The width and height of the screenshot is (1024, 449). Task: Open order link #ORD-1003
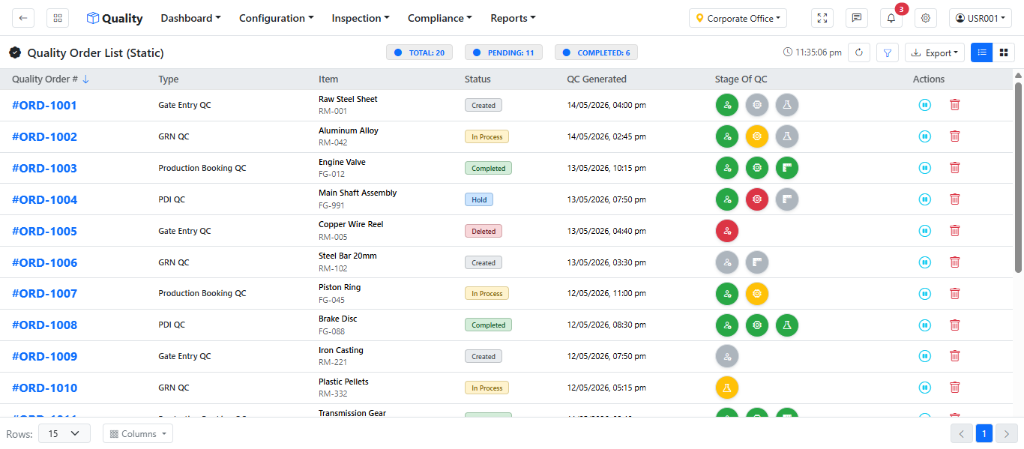click(44, 168)
